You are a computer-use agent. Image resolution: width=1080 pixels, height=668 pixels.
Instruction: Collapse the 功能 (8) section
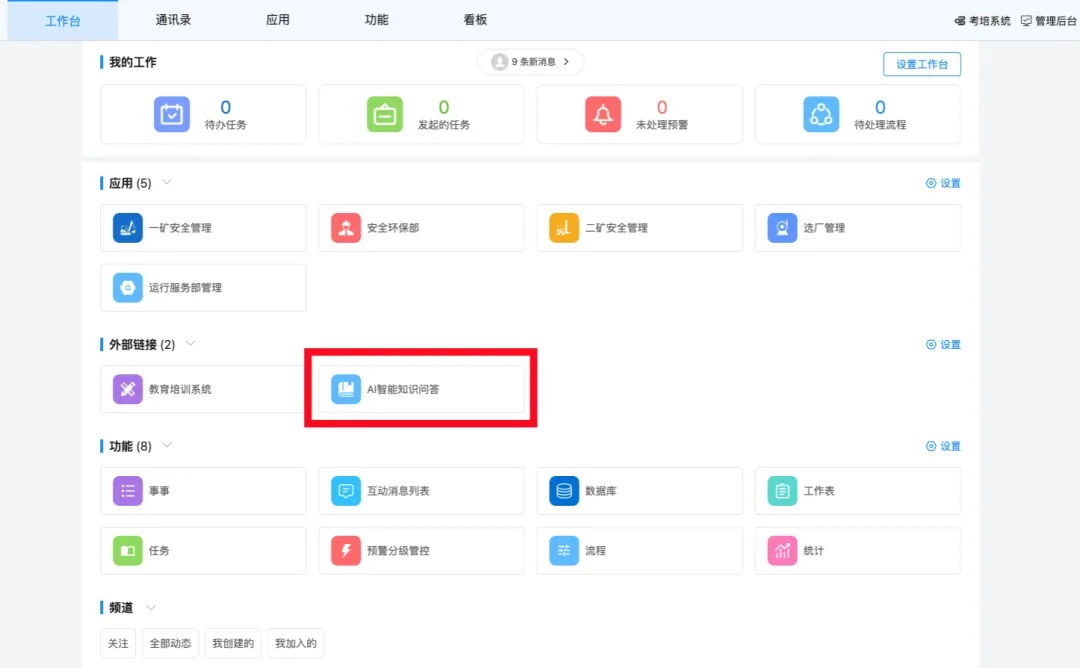[x=167, y=445]
